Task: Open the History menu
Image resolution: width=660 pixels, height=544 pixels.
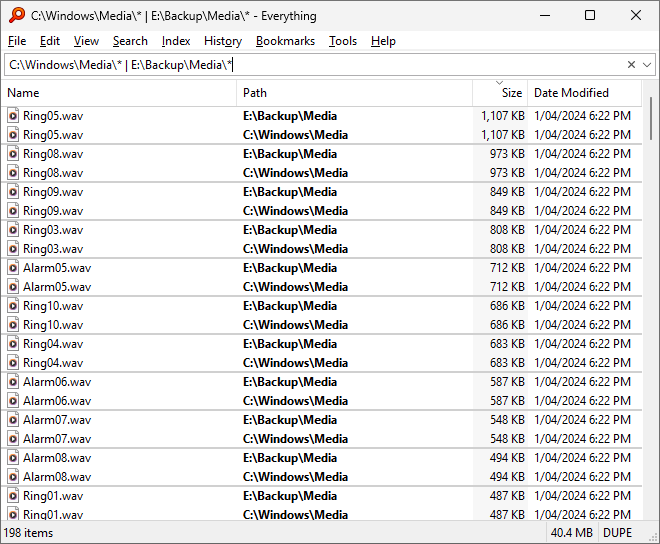Action: [x=223, y=41]
